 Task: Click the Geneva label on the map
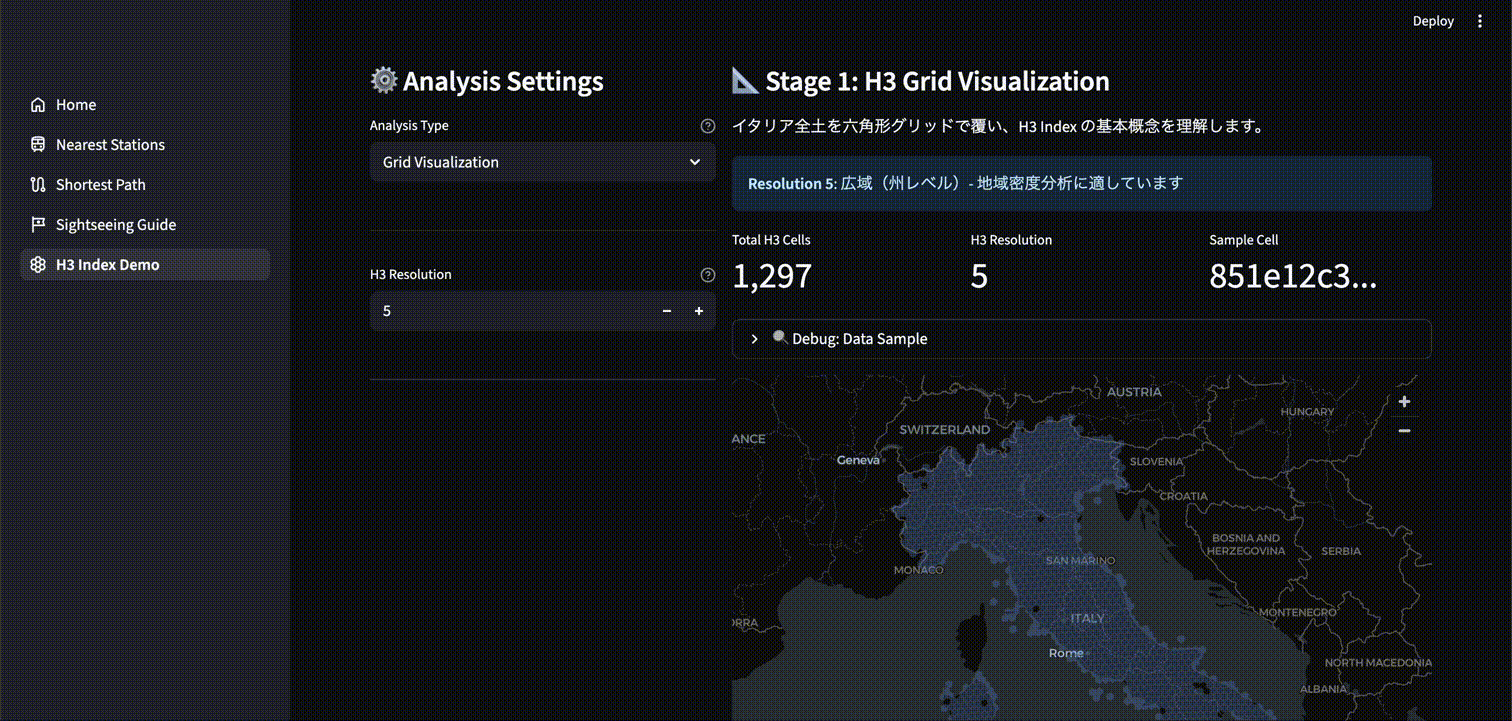[x=858, y=460]
